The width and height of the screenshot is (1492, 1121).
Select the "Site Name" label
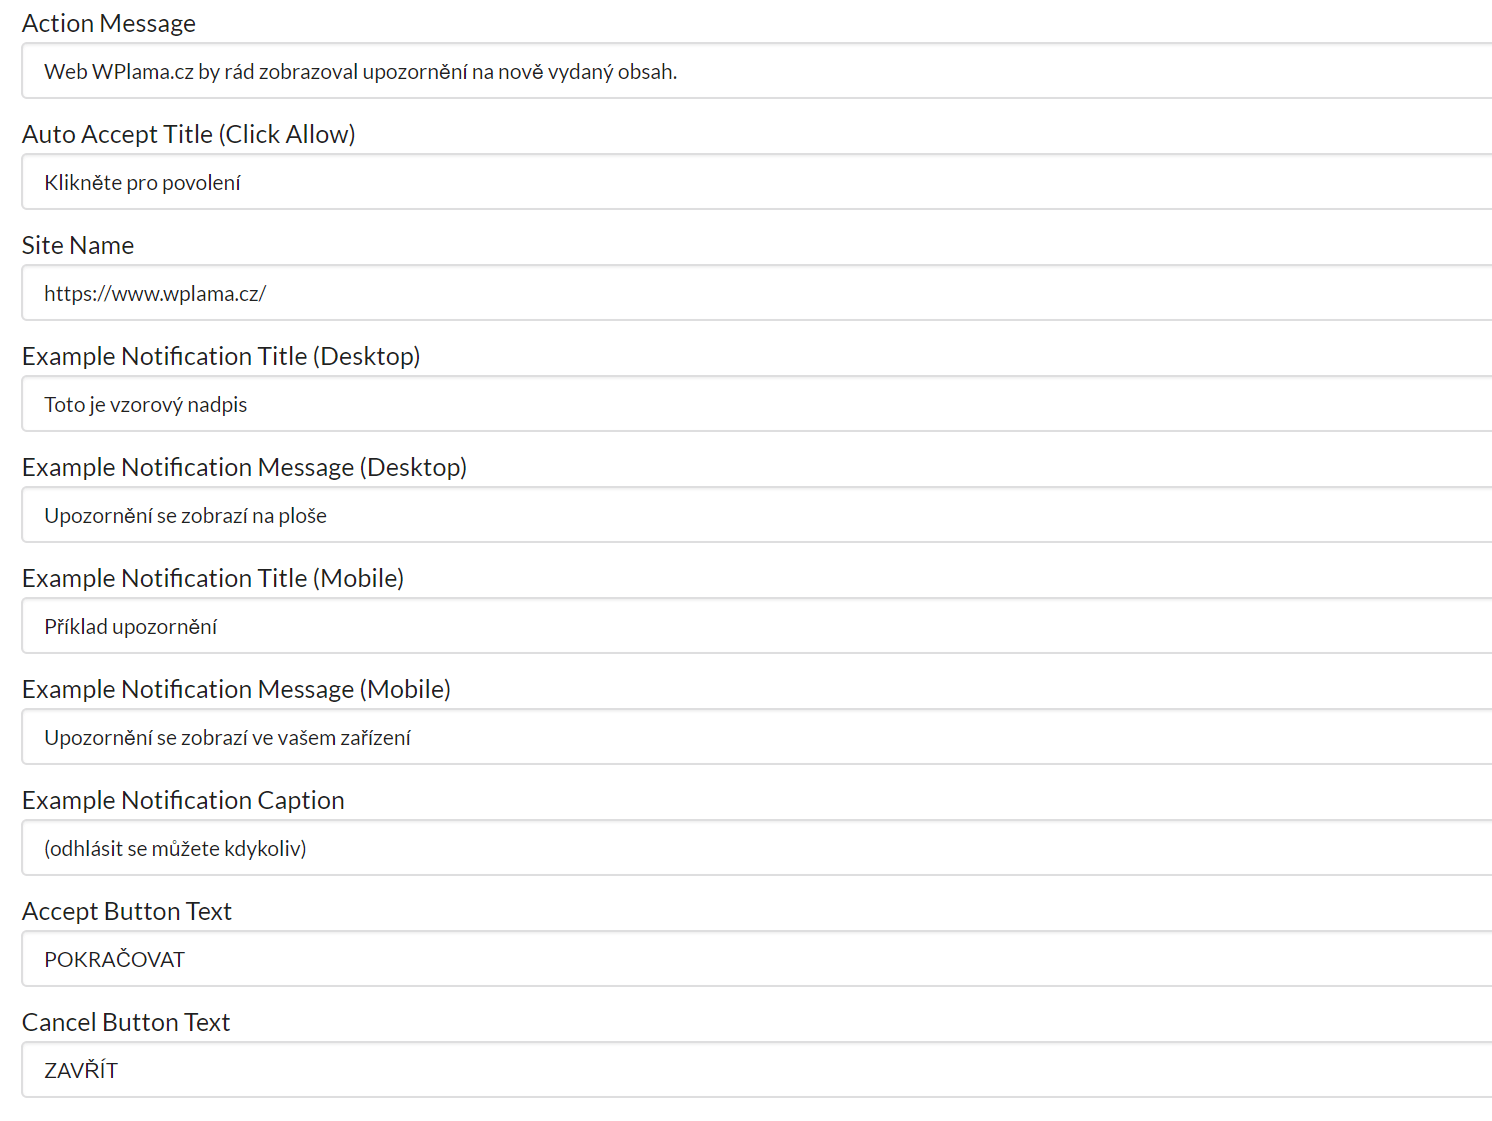pyautogui.click(x=78, y=245)
